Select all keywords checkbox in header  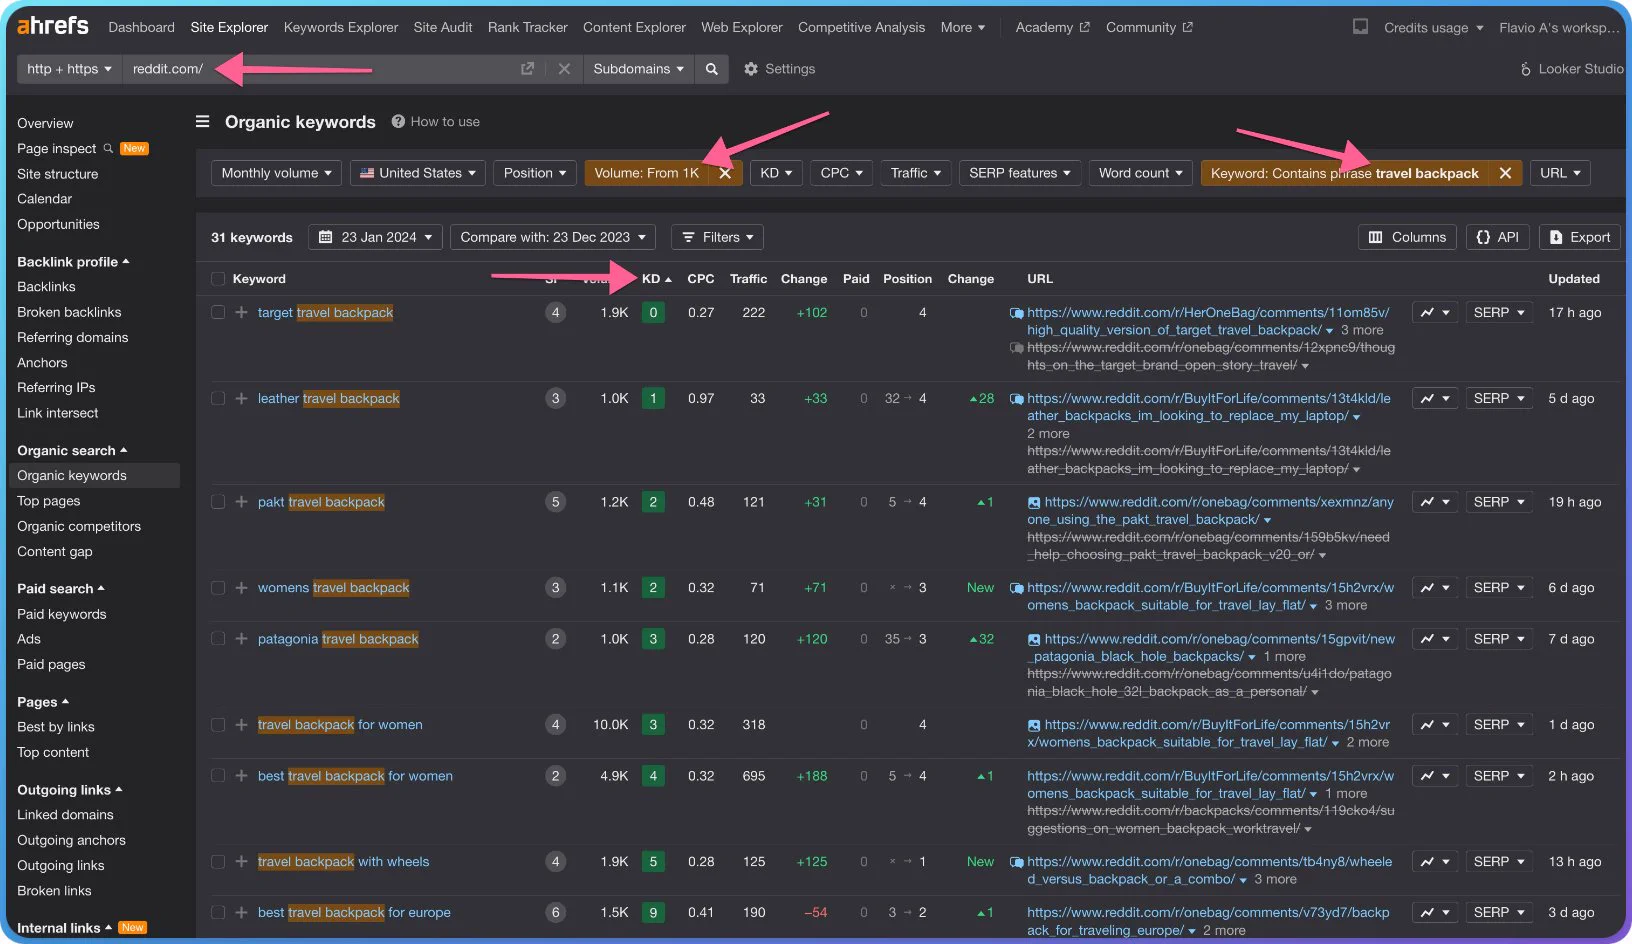point(218,279)
